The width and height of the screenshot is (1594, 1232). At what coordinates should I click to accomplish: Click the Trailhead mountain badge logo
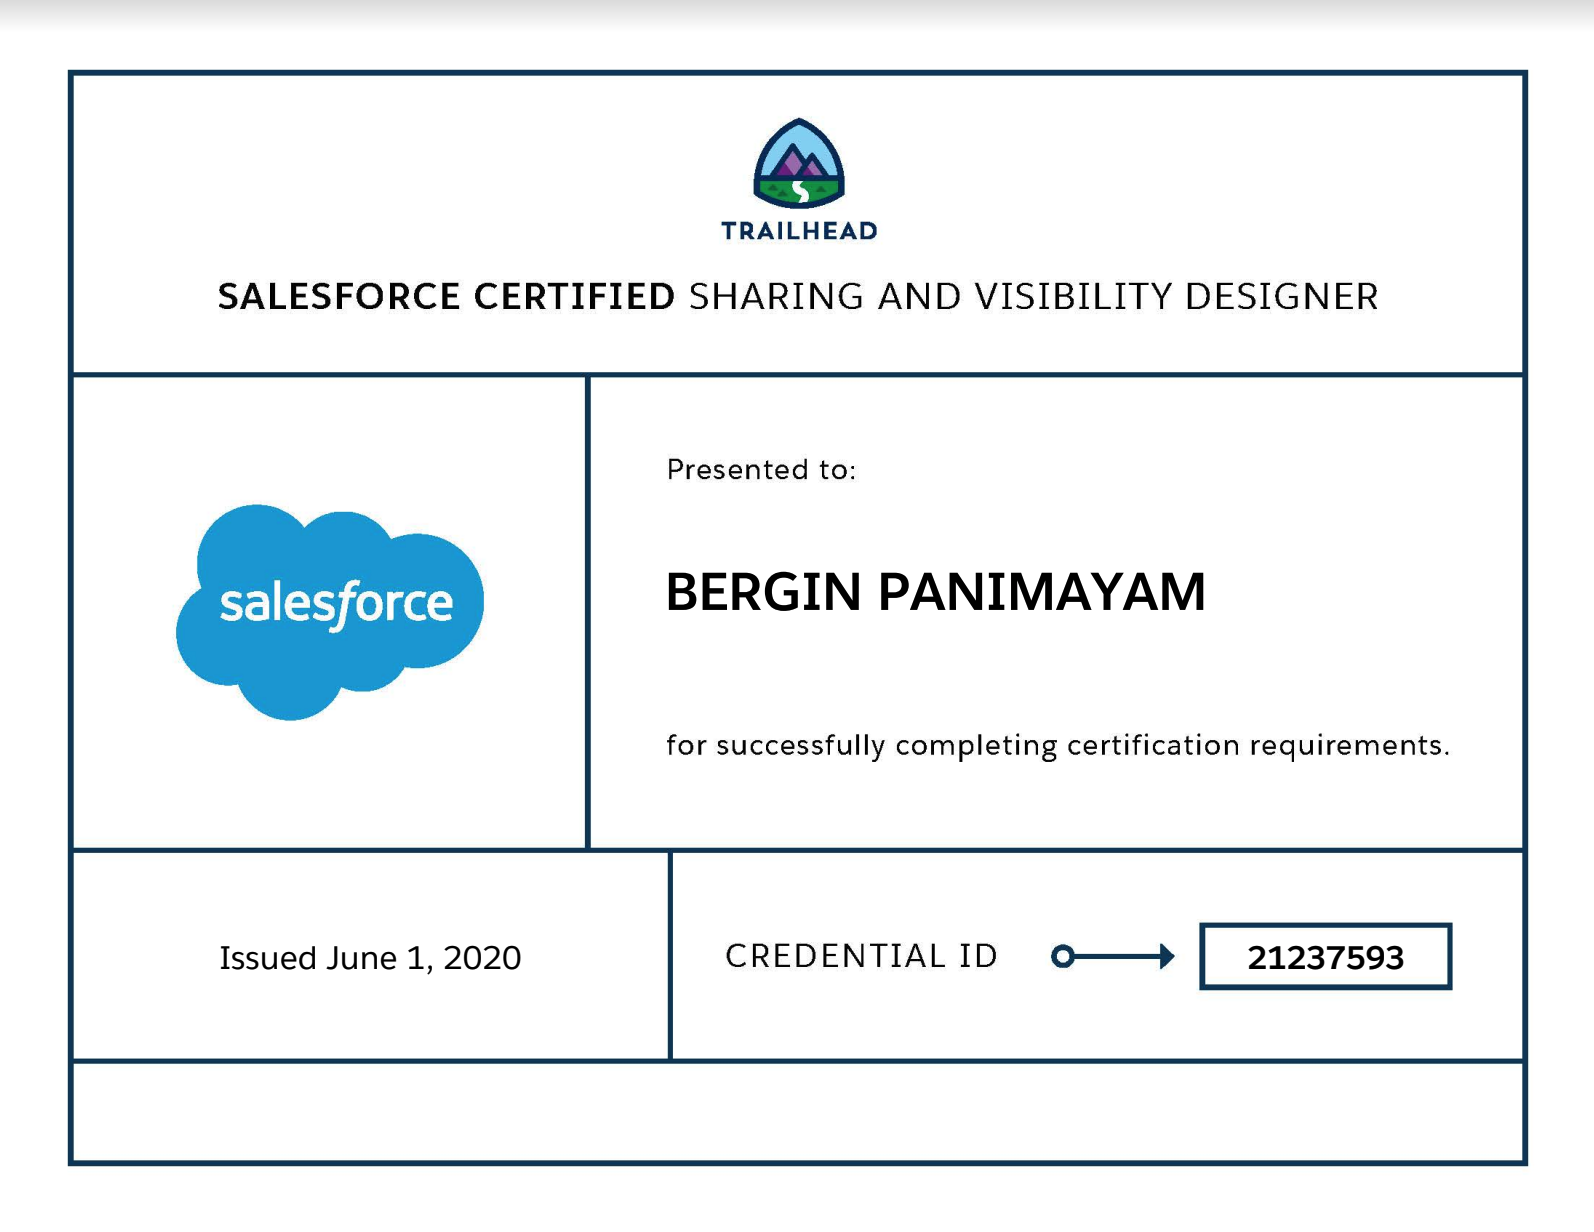tap(799, 163)
